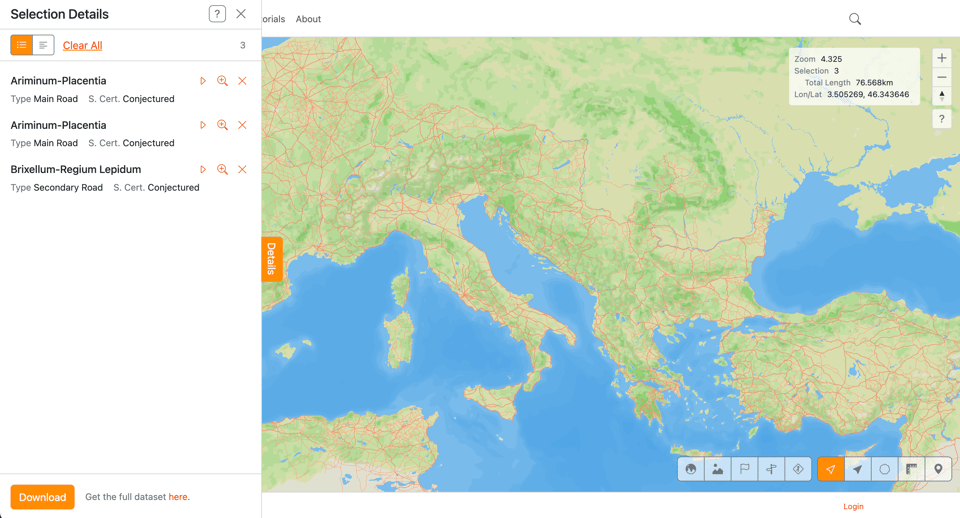Click the Login link
The image size is (960, 518).
pyautogui.click(x=853, y=506)
